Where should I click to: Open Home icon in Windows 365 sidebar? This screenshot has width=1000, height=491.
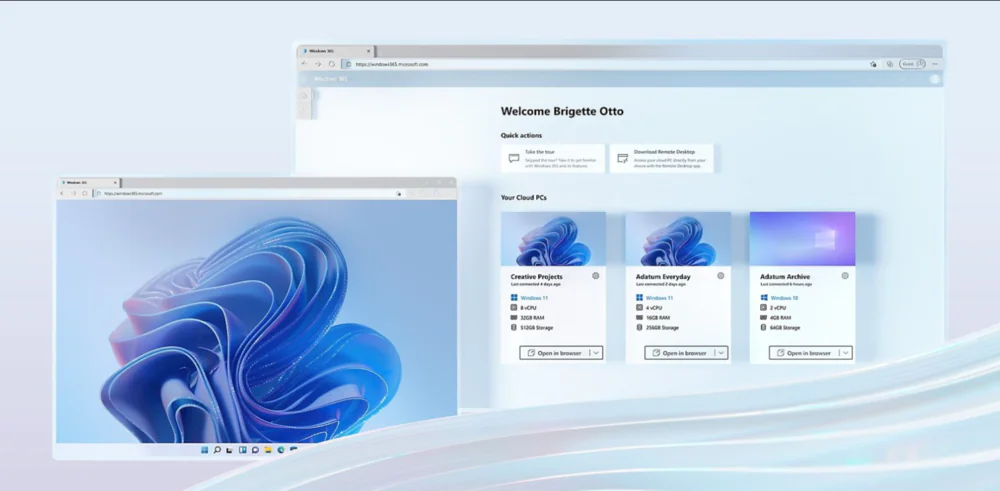(x=304, y=96)
